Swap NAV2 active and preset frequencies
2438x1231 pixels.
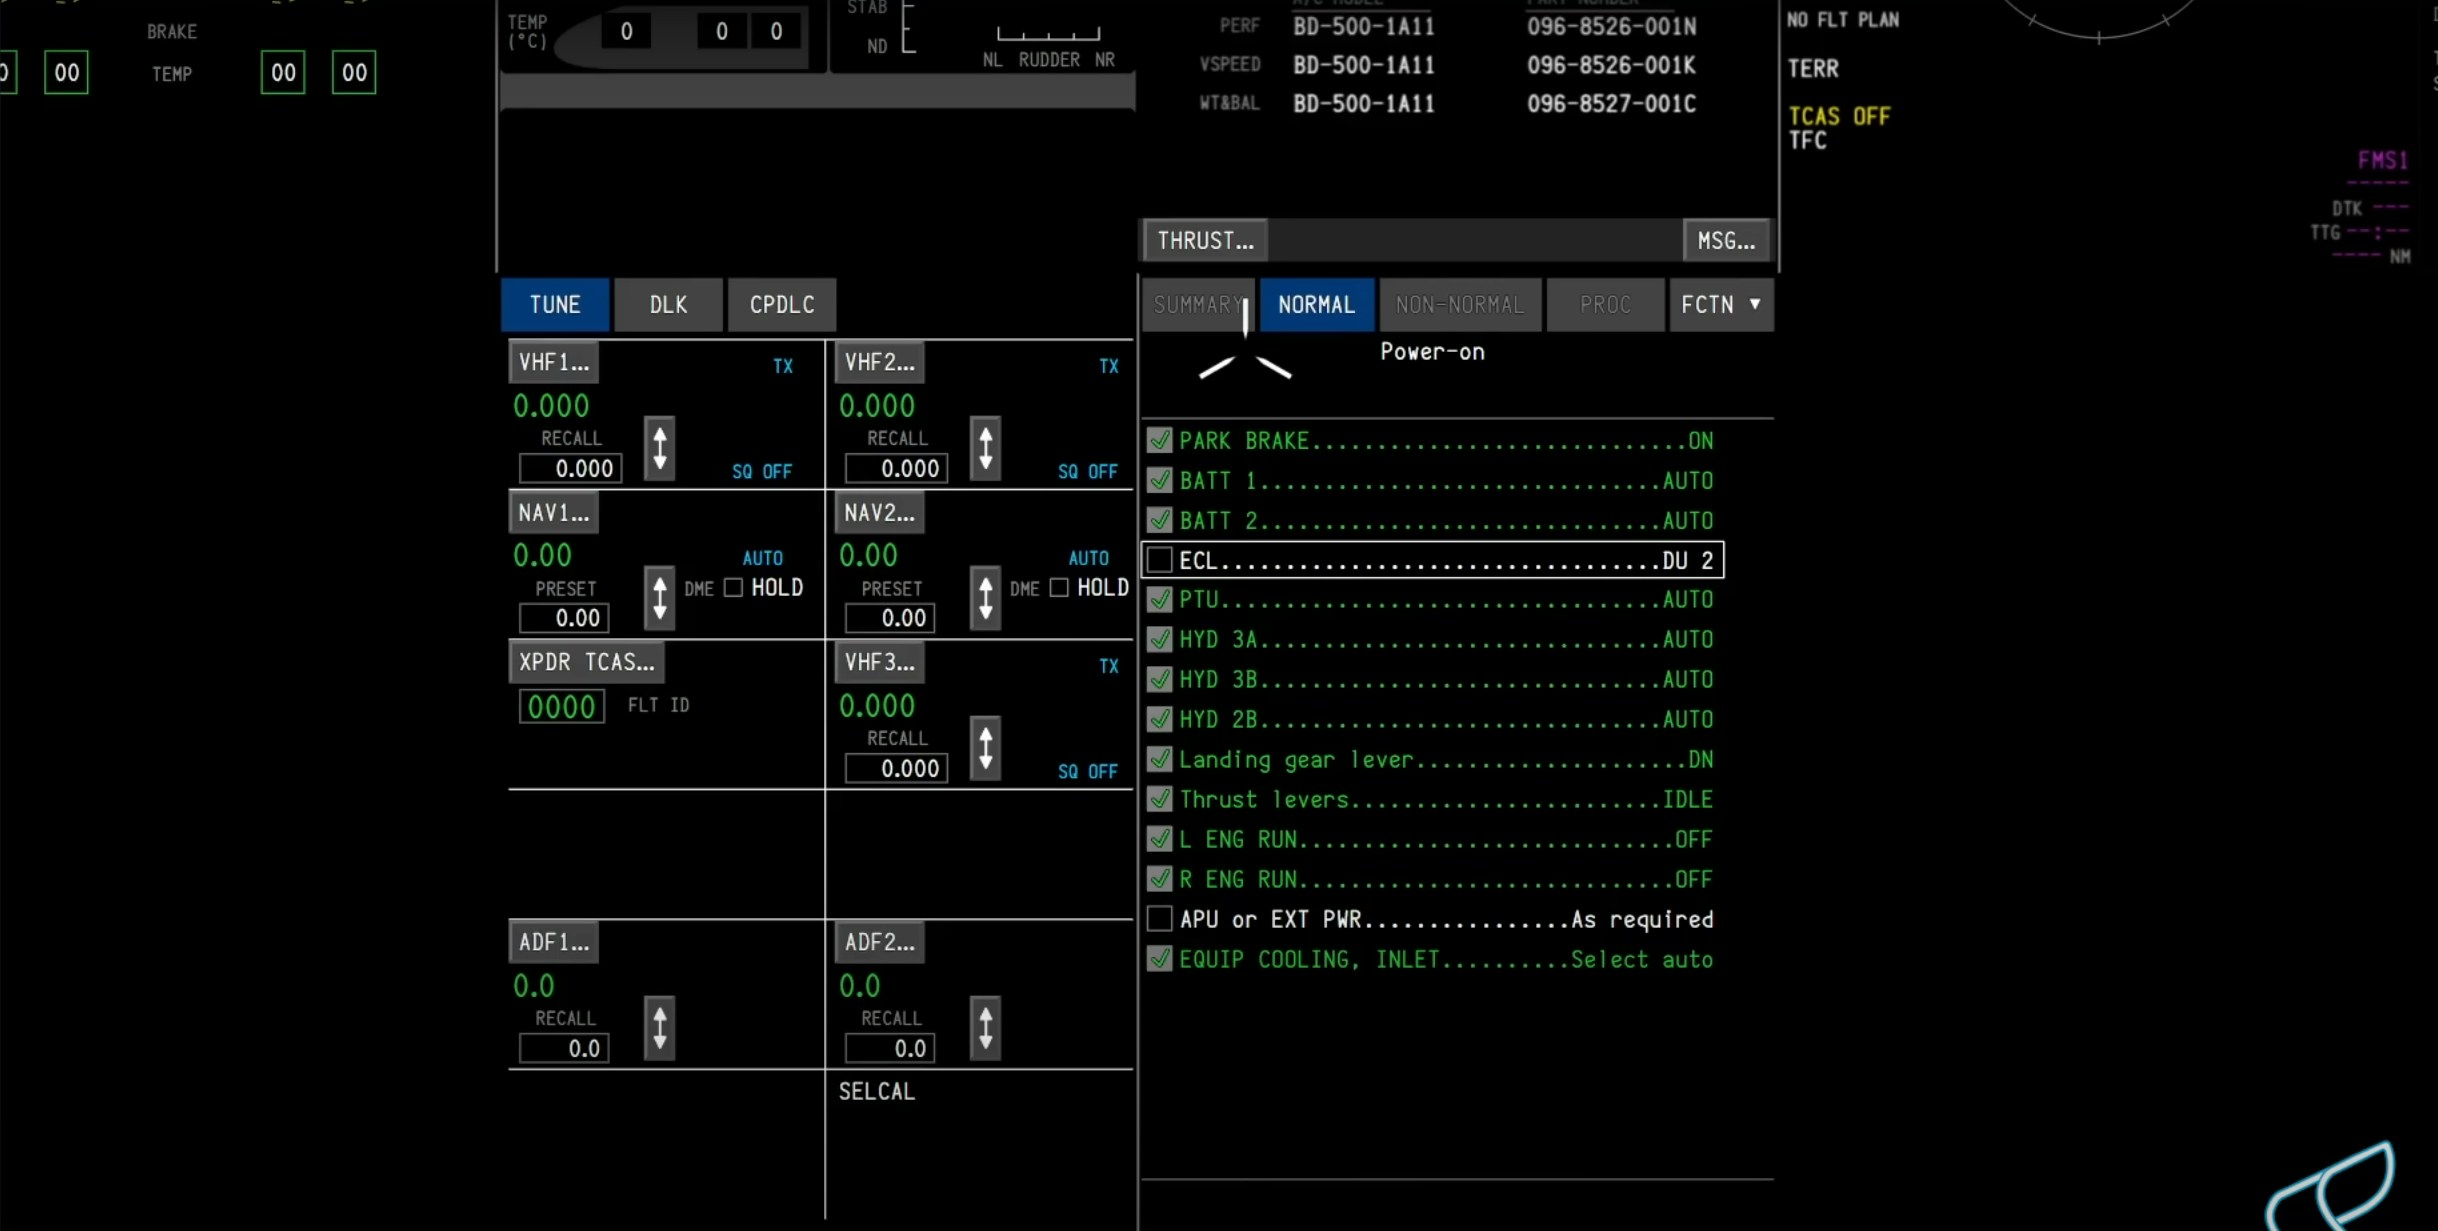985,598
